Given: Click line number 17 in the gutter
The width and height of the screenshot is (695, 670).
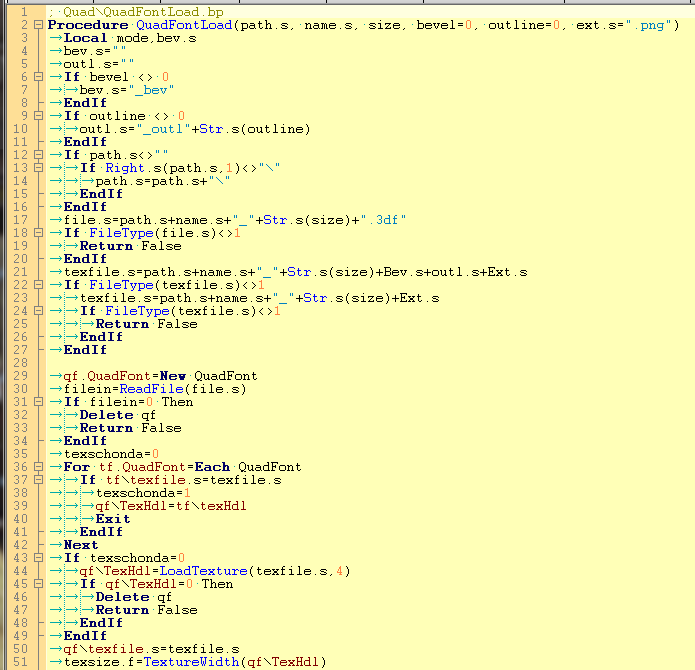Looking at the screenshot, I should (x=20, y=220).
